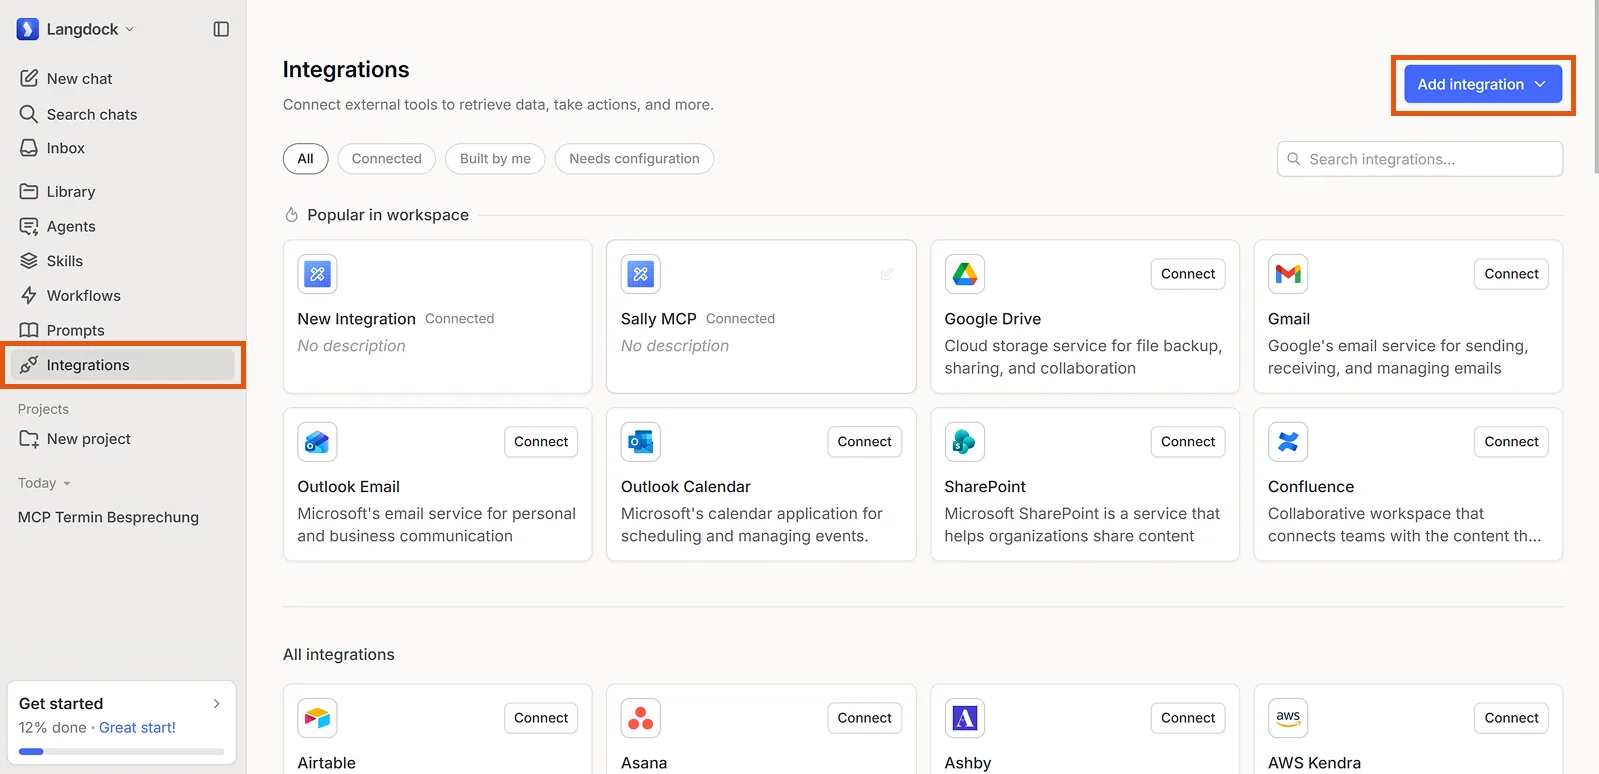The height and width of the screenshot is (774, 1599).
Task: Click the New project folder-plus icon
Action: (x=29, y=439)
